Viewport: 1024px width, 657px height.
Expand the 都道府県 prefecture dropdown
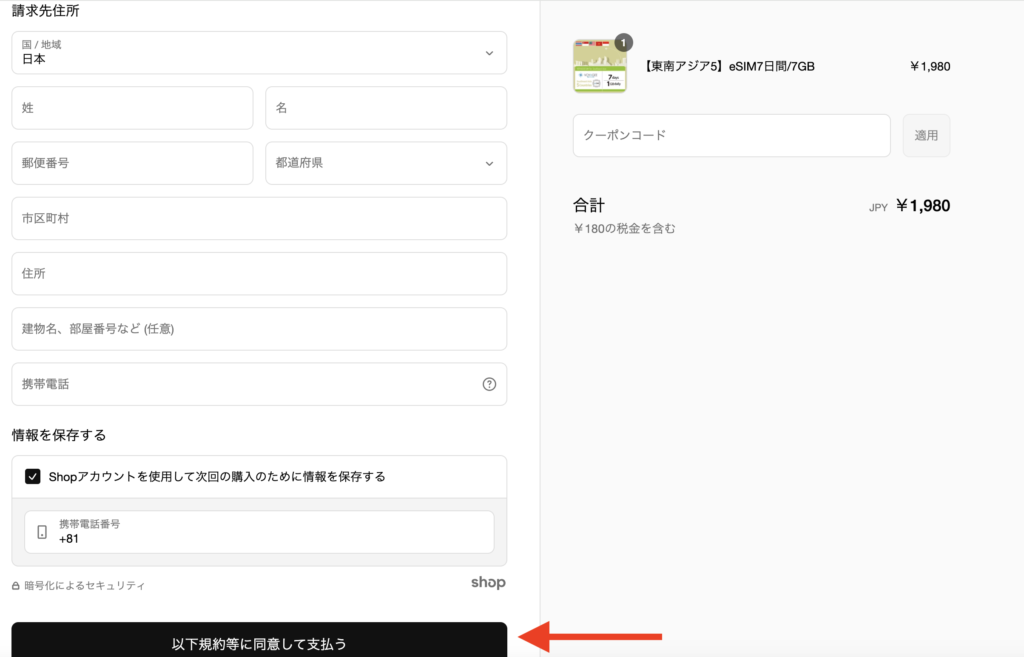tap(386, 163)
